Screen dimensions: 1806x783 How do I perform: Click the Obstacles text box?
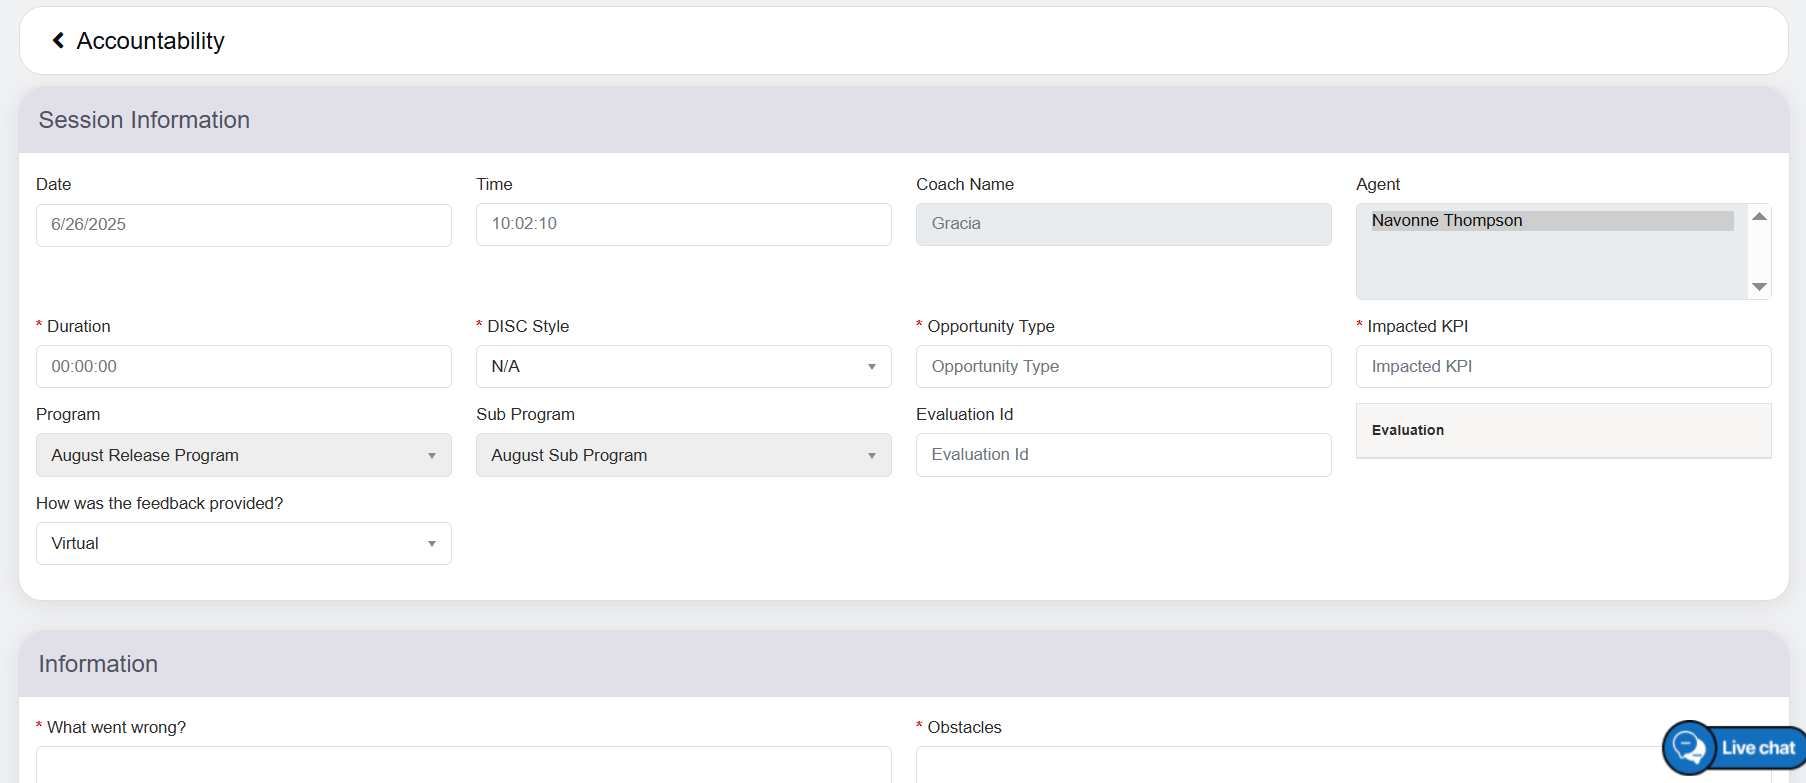[x=1280, y=765]
